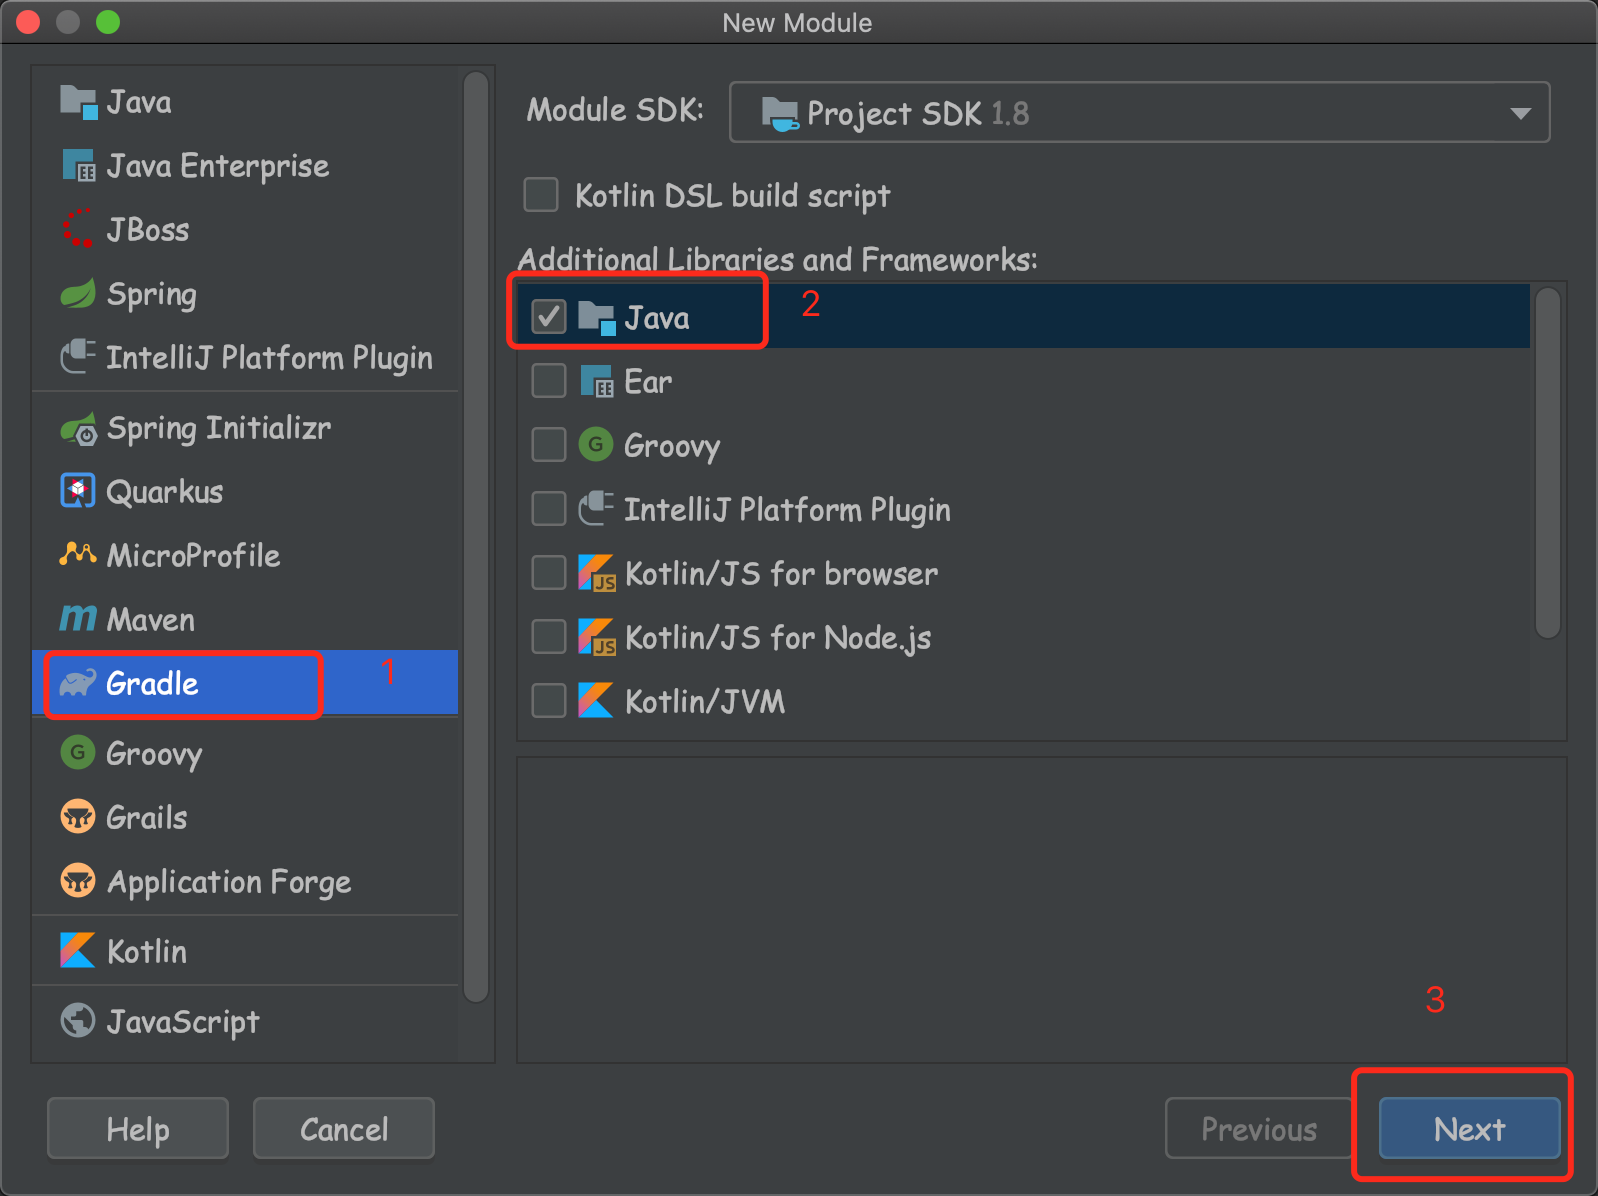This screenshot has height=1196, width=1598.
Task: Click the Ear framework icon
Action: (x=597, y=381)
